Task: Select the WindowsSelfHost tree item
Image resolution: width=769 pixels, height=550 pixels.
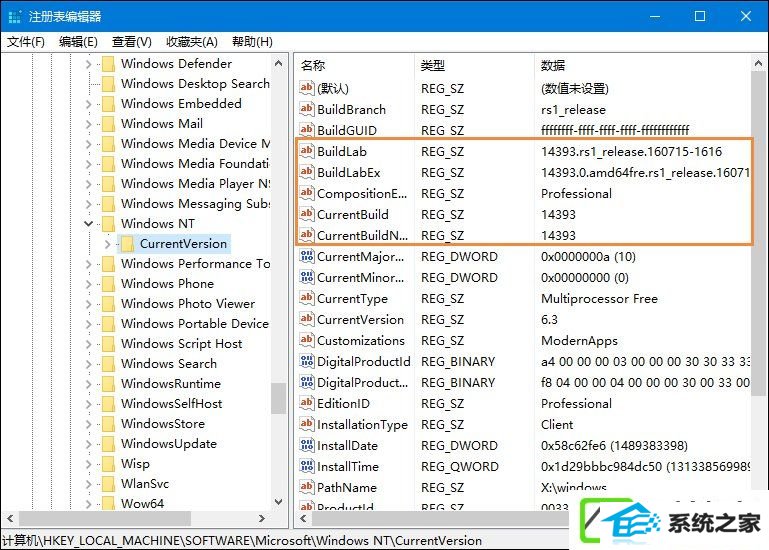Action: pyautogui.click(x=172, y=404)
